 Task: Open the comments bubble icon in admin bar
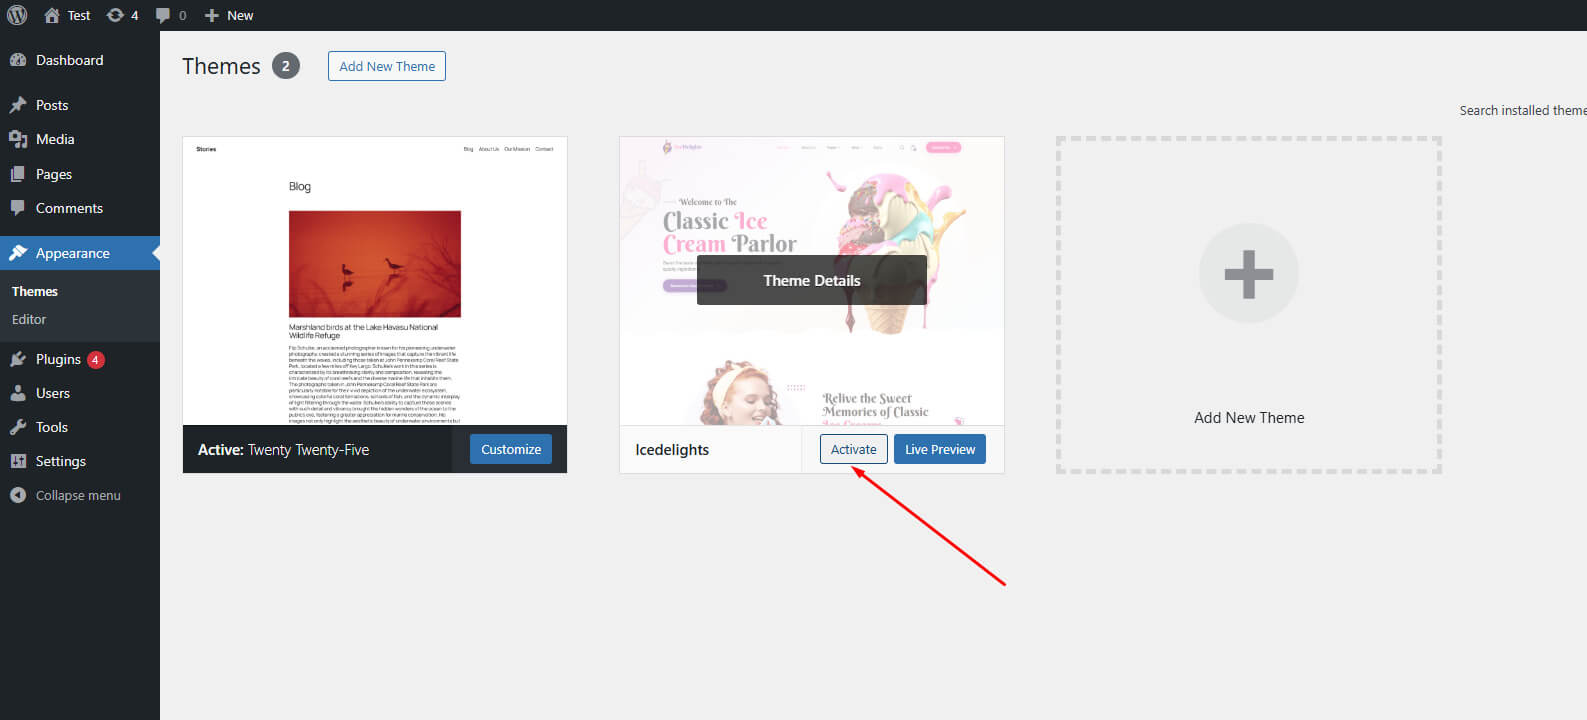[x=163, y=15]
